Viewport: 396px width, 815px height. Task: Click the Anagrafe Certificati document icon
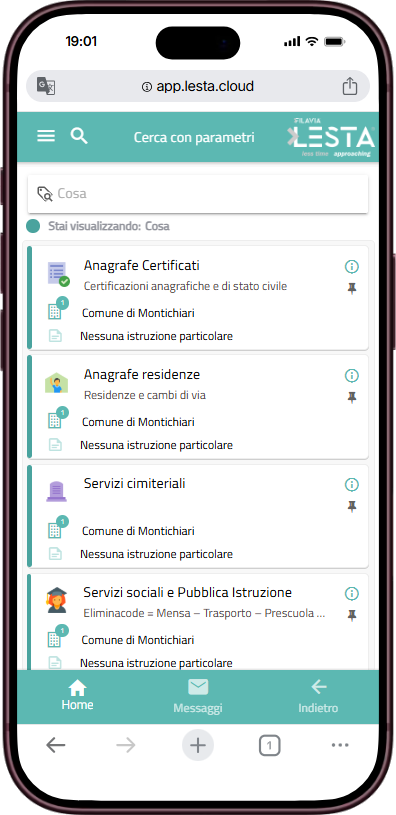tap(58, 274)
